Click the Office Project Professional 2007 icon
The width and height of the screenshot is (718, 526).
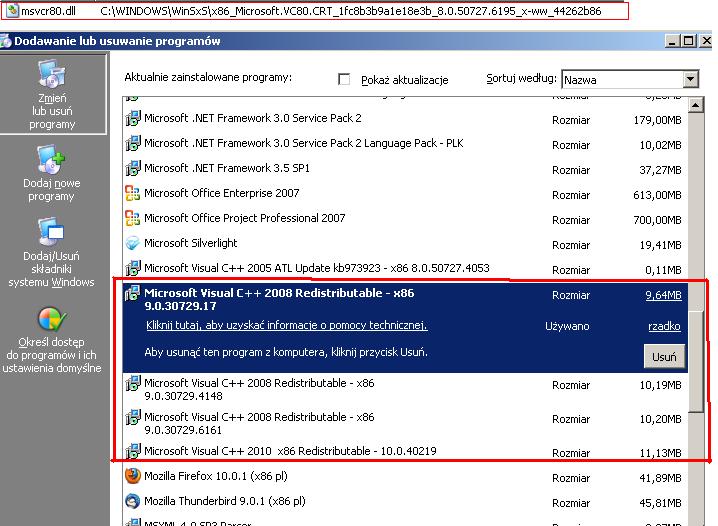[132, 218]
